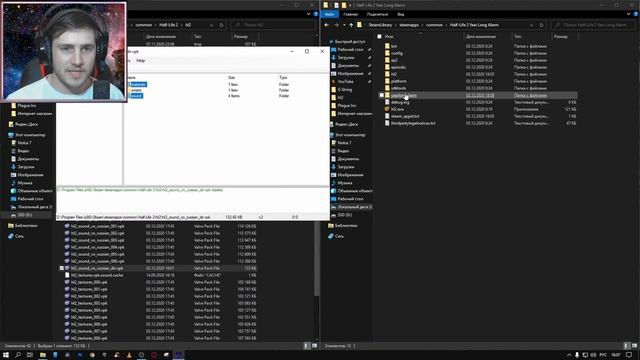Tick the select-all checkbox in right Explorer
Screen dimensions: 640x360
click(x=380, y=36)
